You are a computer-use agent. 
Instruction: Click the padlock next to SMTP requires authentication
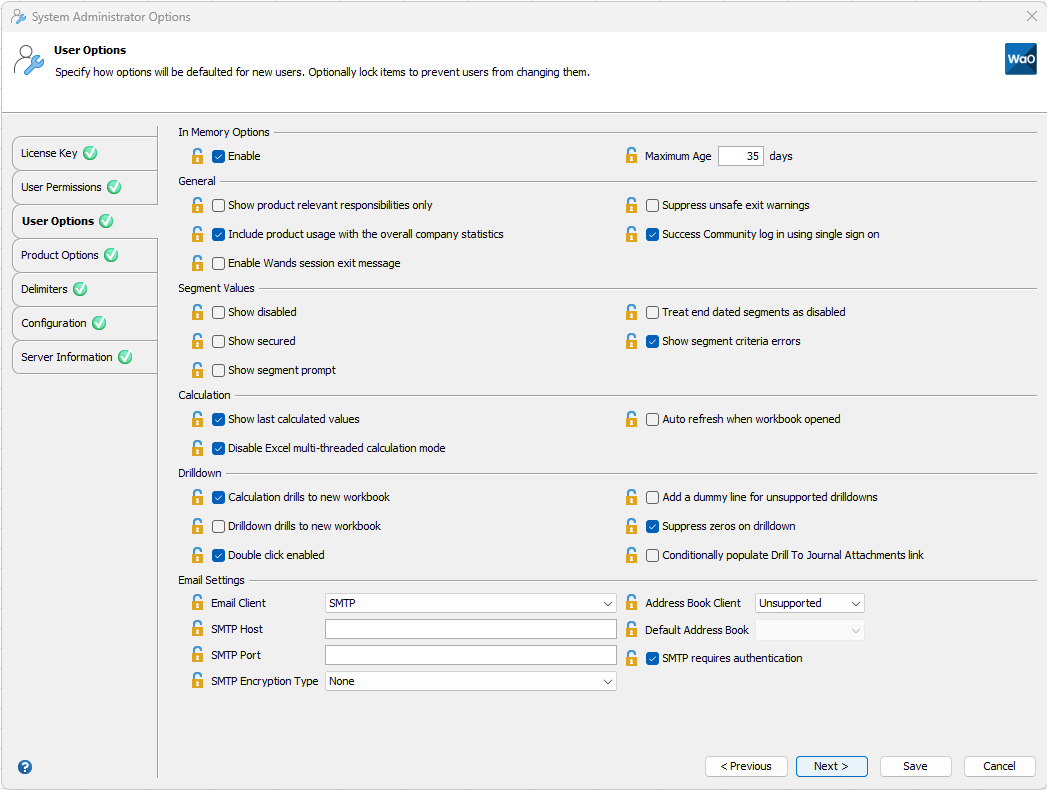[631, 657]
